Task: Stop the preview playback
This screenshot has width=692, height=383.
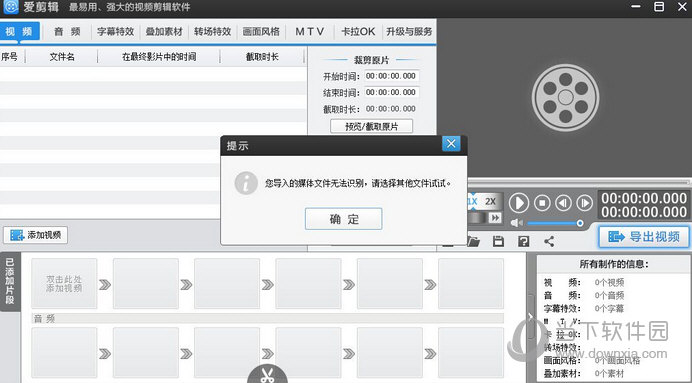Action: click(x=542, y=203)
